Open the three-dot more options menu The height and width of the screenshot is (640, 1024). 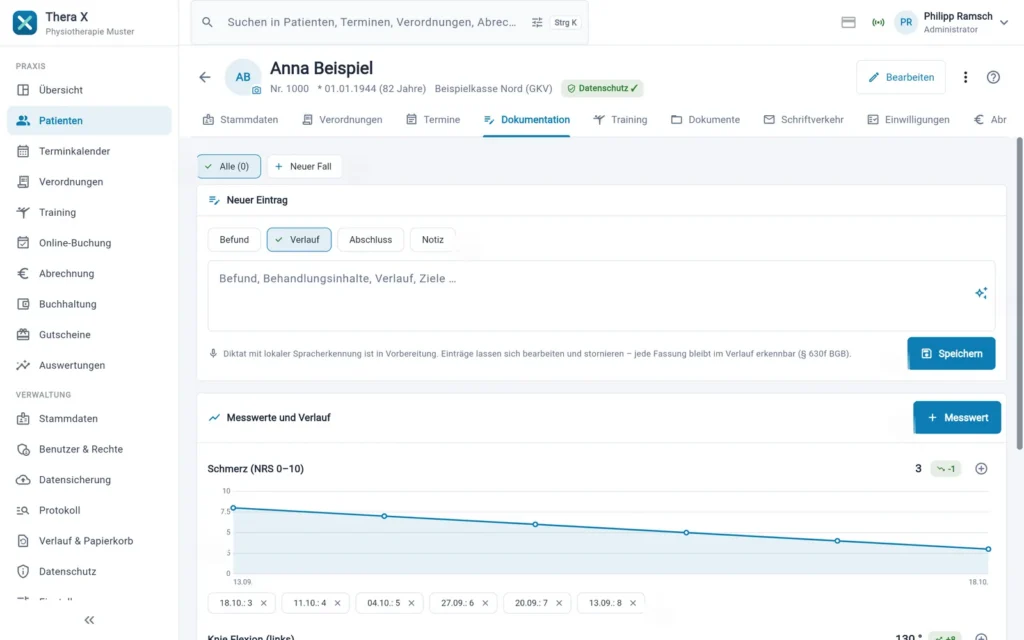pyautogui.click(x=965, y=77)
